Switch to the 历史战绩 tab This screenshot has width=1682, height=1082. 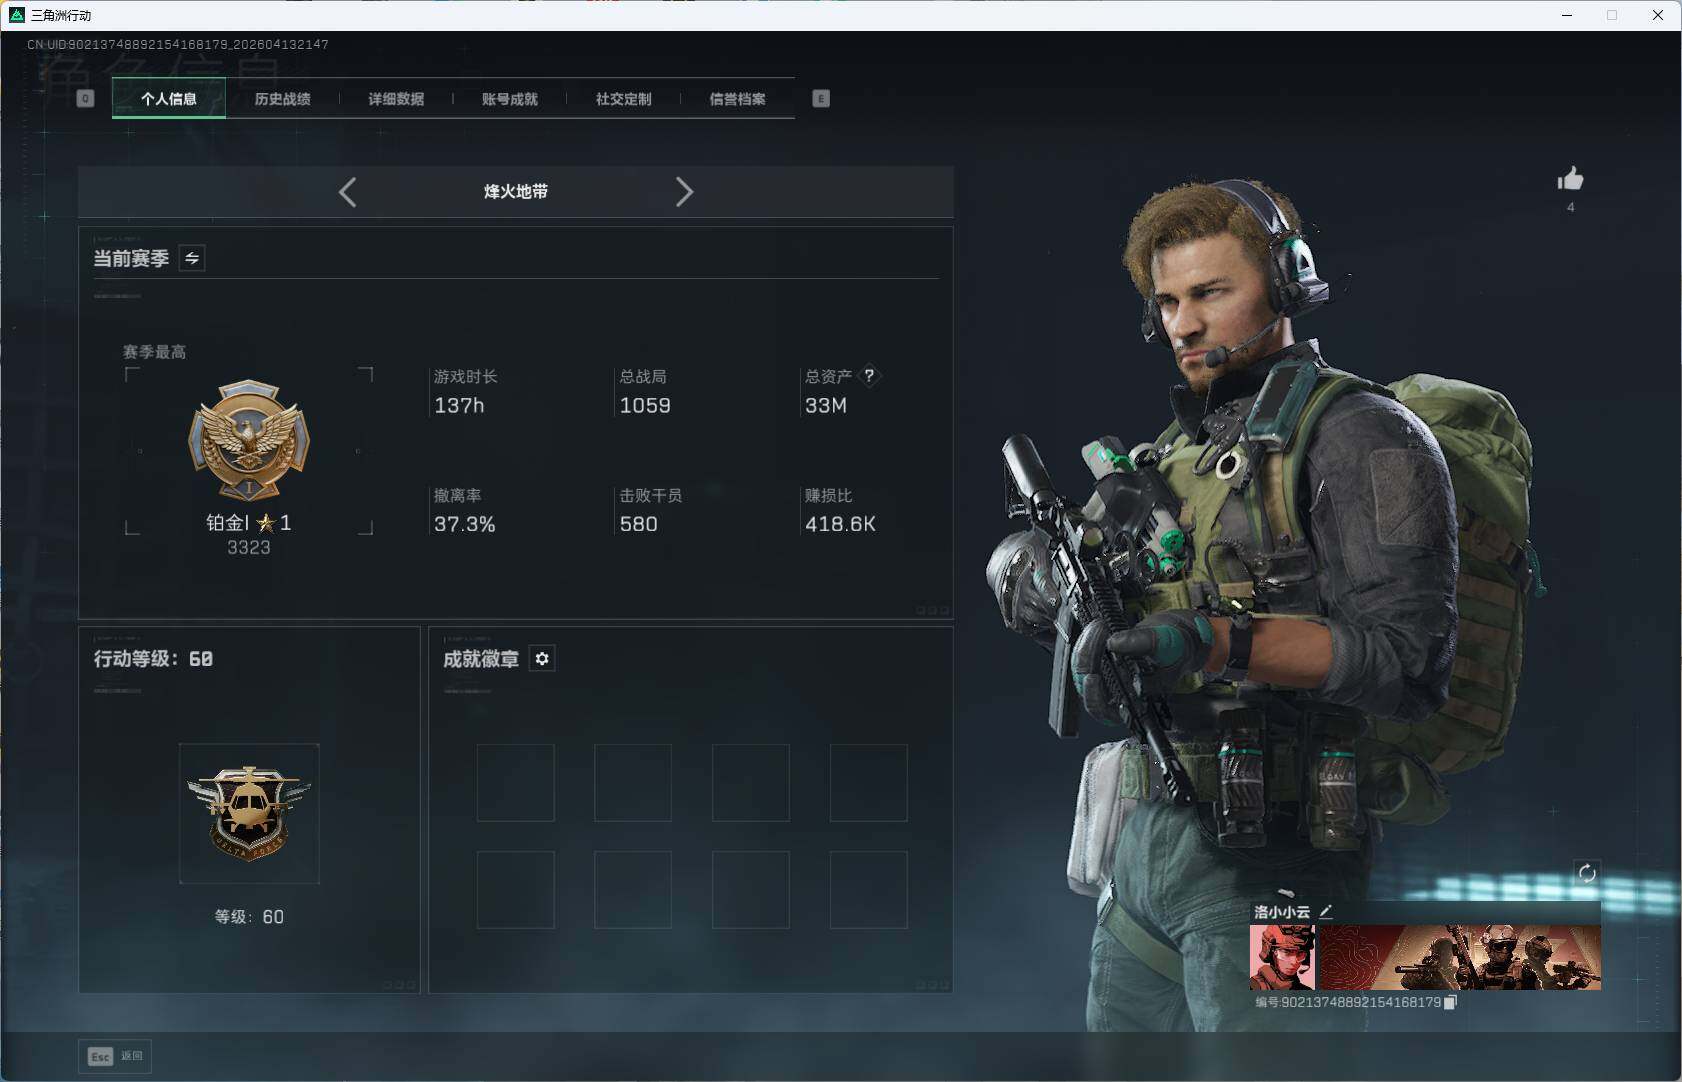click(x=282, y=98)
